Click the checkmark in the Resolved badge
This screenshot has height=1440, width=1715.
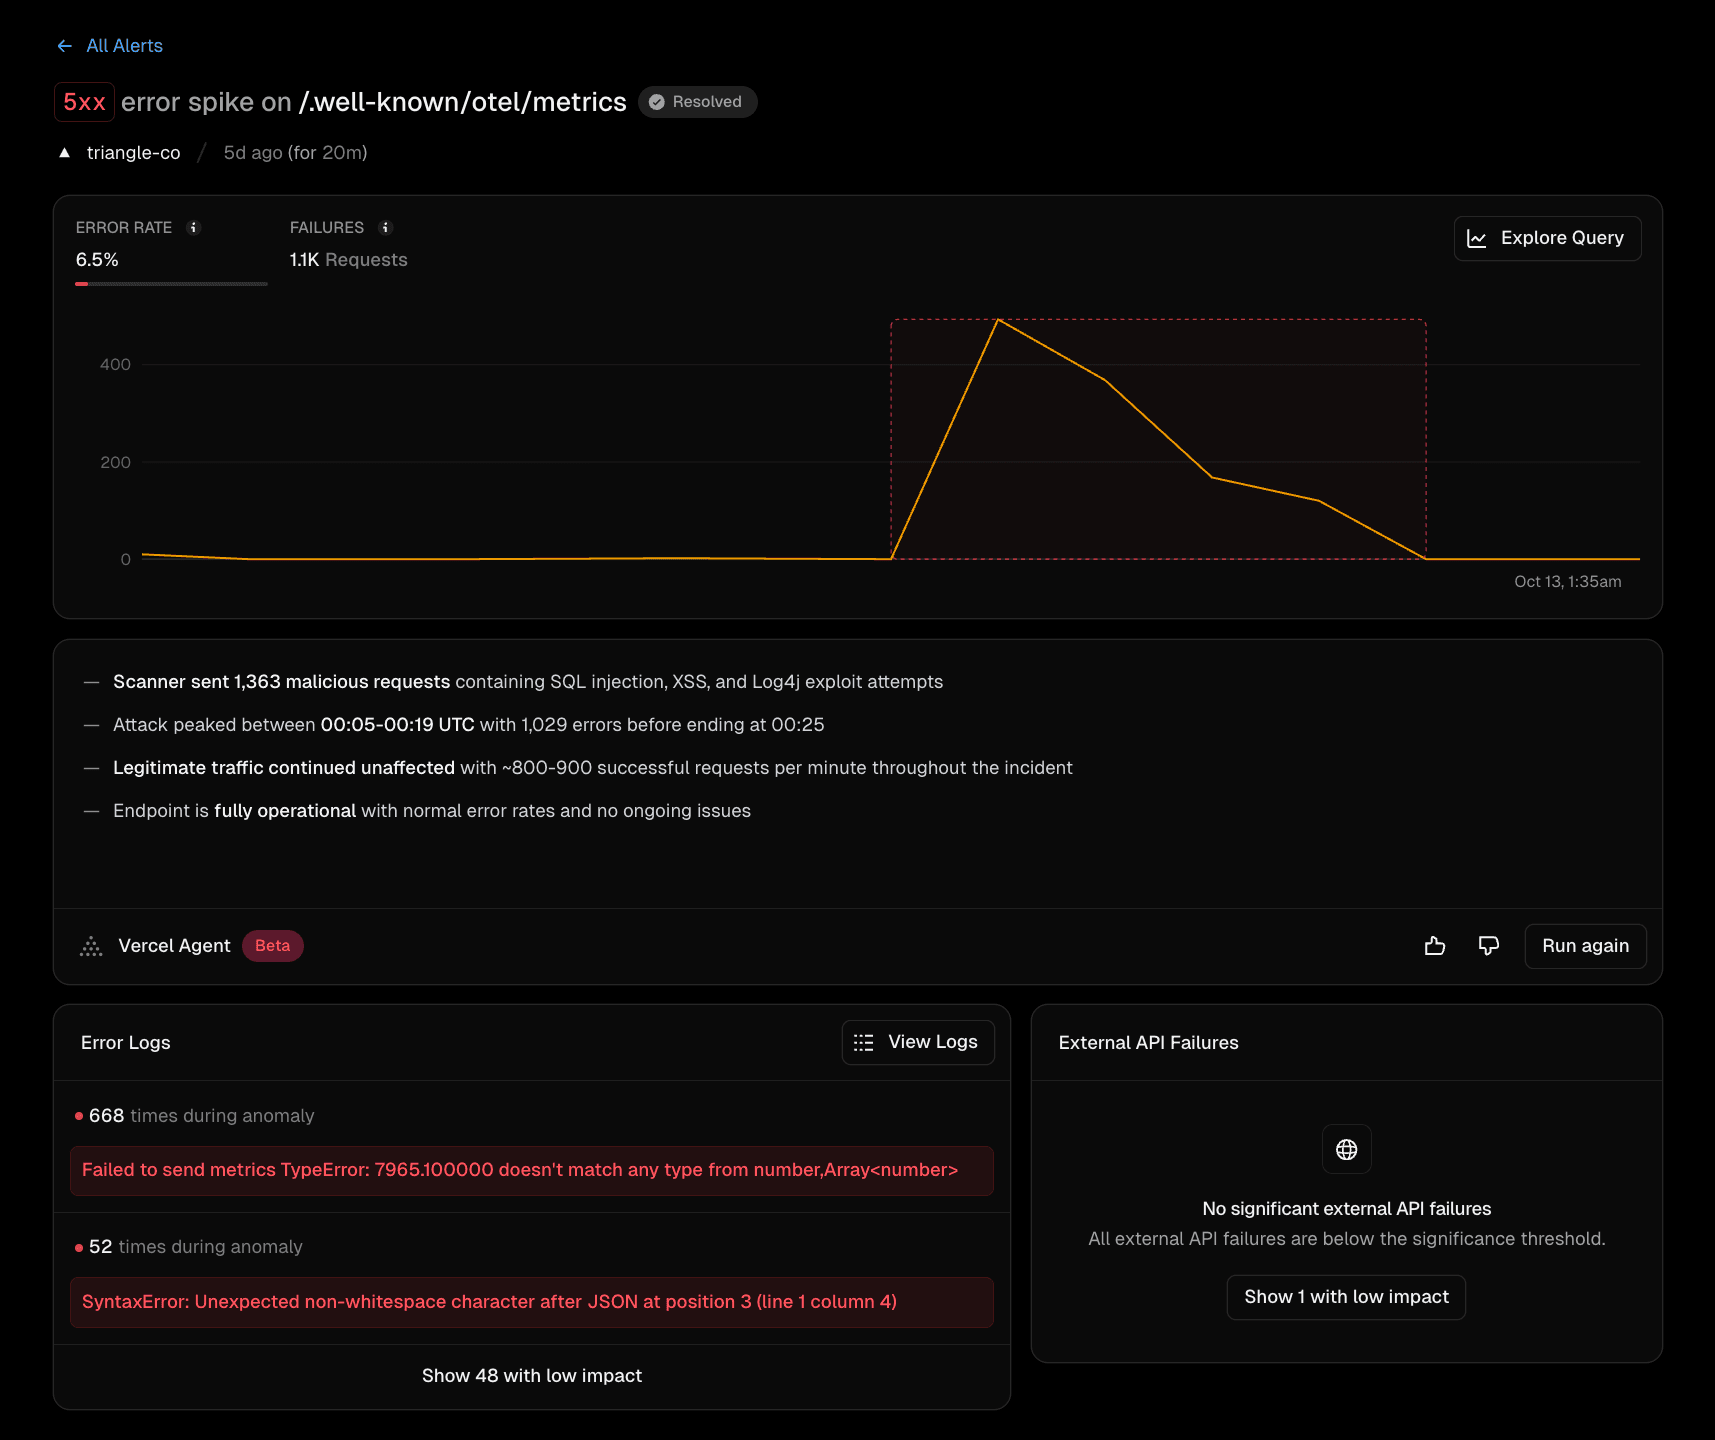point(658,101)
